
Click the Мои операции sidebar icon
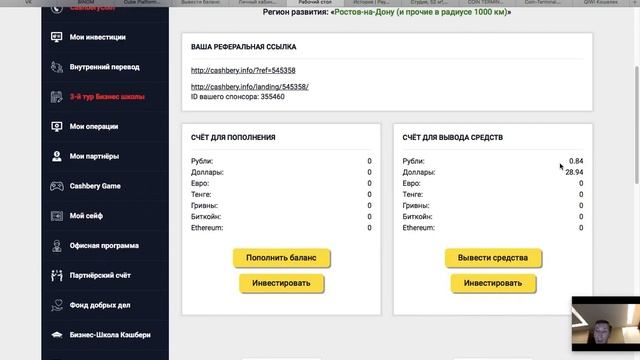[x=57, y=127]
